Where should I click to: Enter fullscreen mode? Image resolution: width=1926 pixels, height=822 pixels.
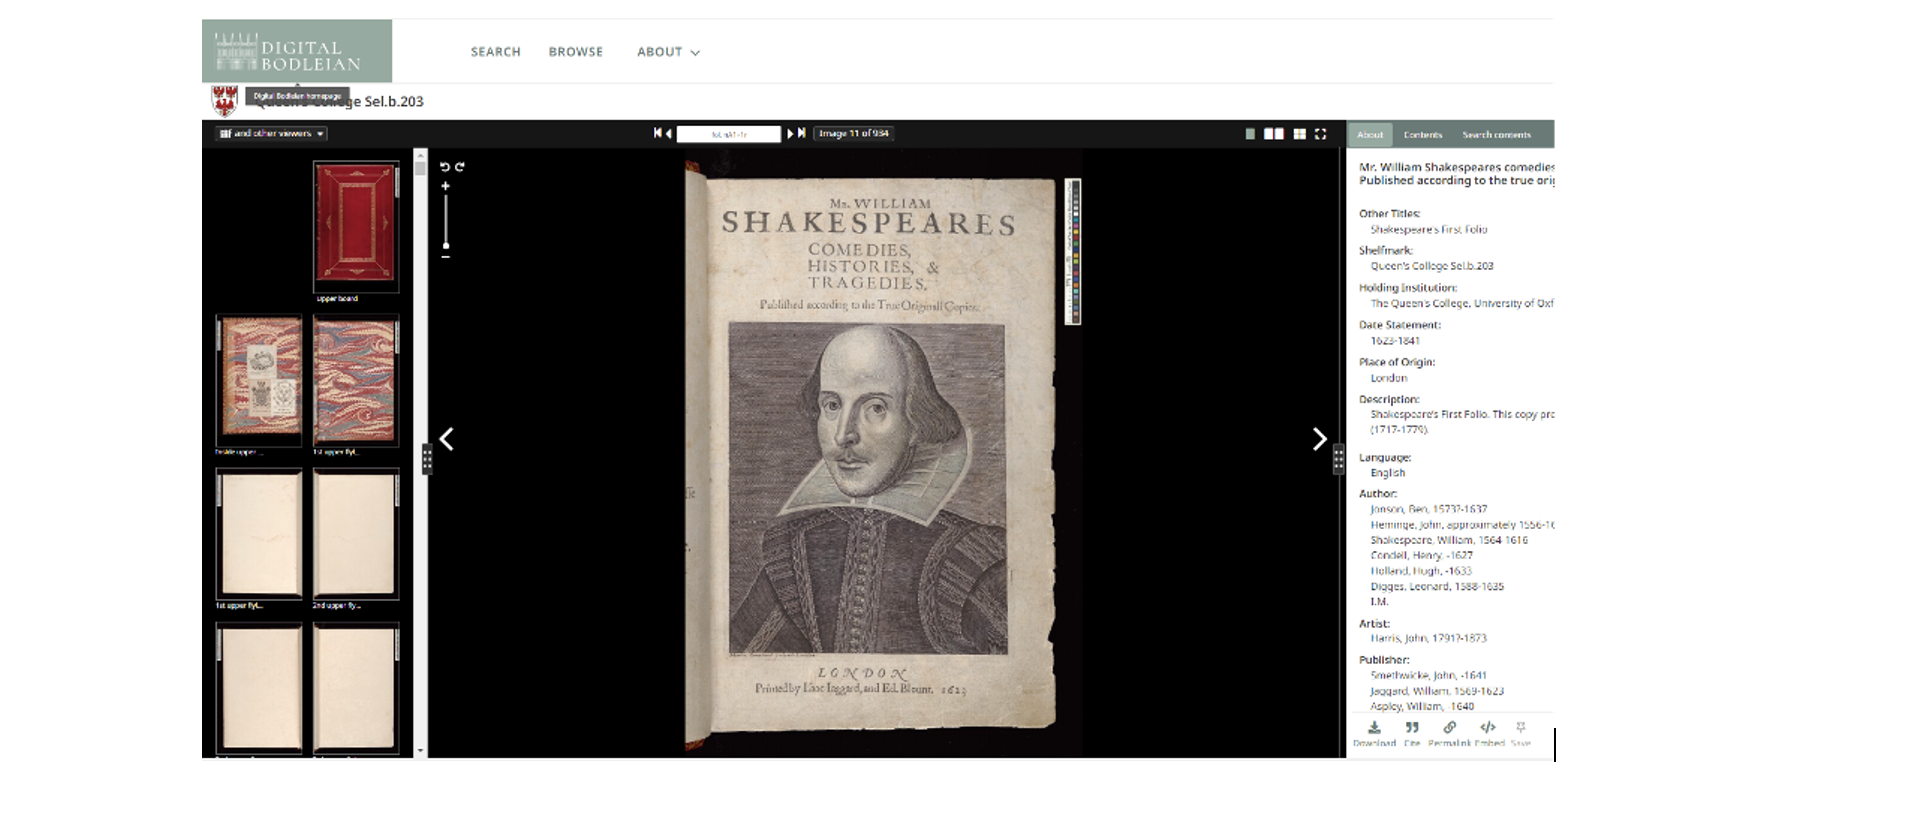[1320, 133]
